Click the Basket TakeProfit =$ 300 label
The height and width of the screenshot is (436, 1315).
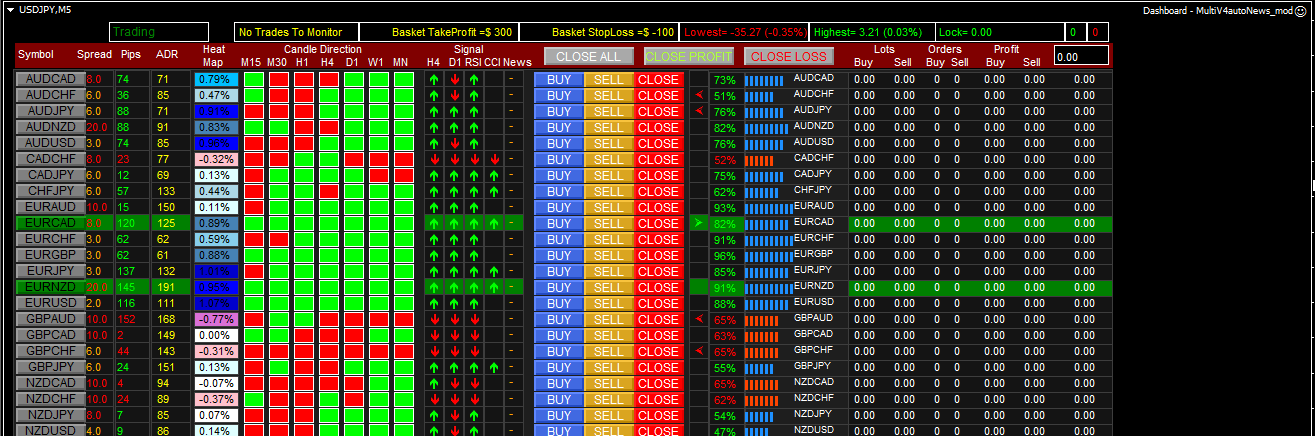[x=452, y=33]
